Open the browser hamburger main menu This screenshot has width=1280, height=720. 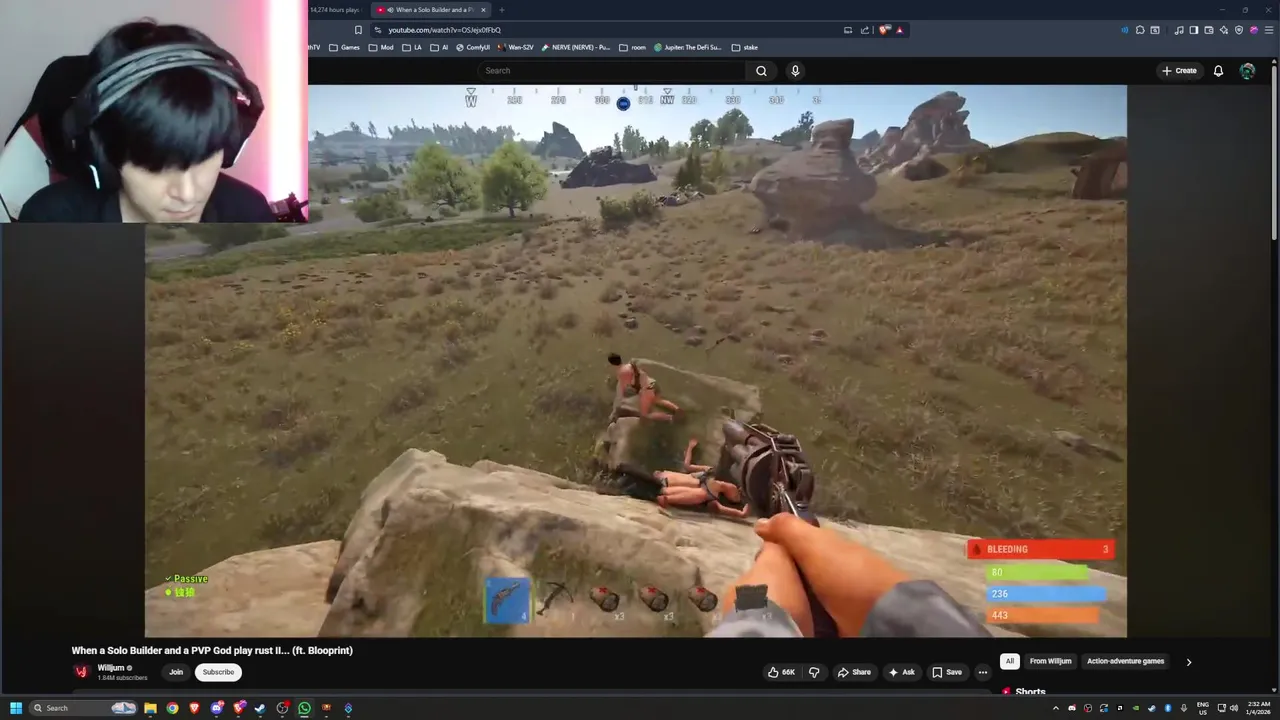pos(1269,30)
